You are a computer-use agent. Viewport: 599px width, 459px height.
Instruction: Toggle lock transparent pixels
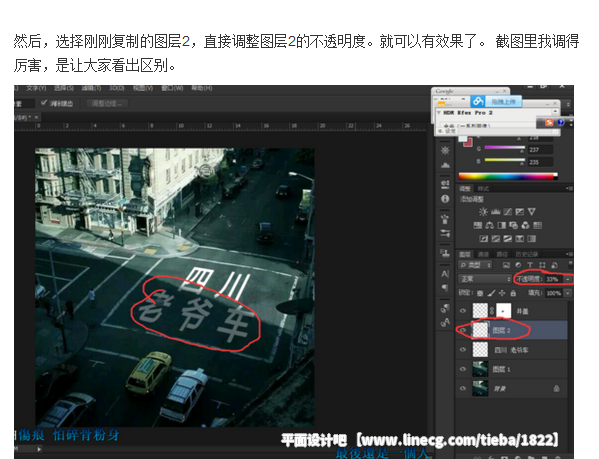[480, 293]
